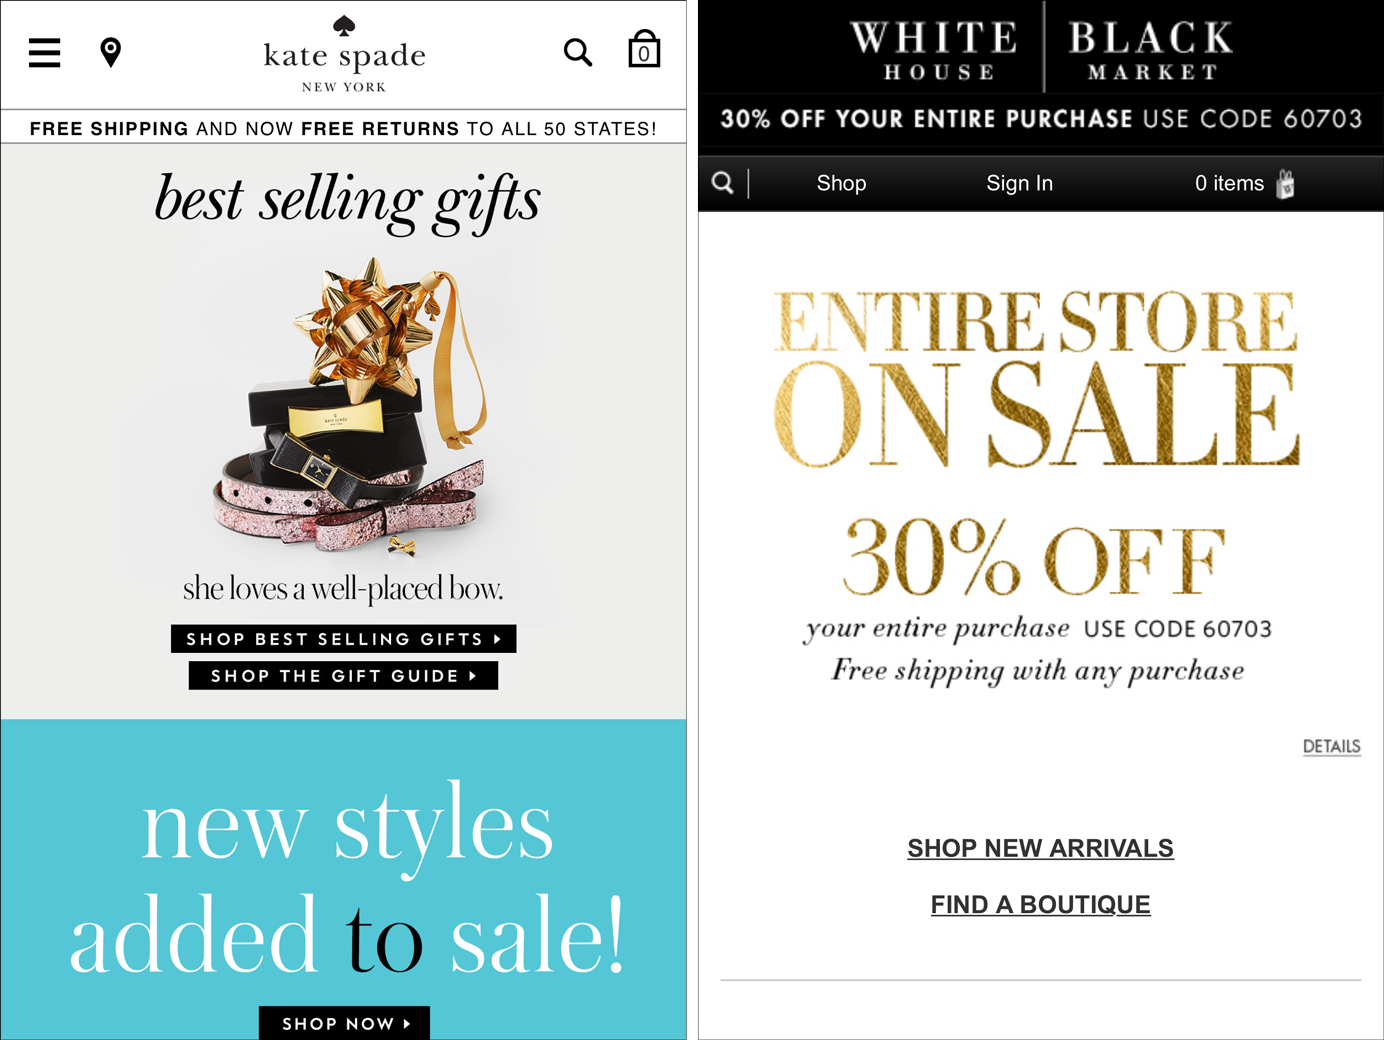
Task: Tap the store locator pin icon
Action: point(111,52)
